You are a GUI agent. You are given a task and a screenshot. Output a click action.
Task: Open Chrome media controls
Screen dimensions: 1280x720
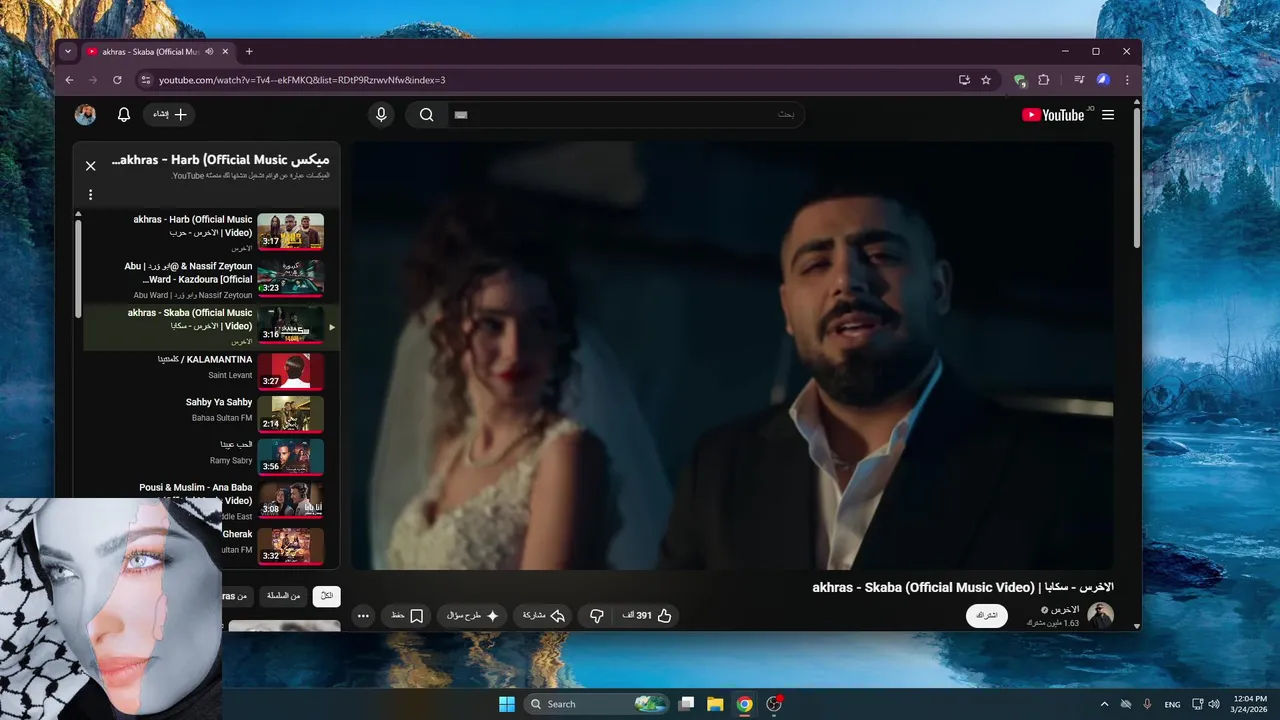pyautogui.click(x=1079, y=80)
